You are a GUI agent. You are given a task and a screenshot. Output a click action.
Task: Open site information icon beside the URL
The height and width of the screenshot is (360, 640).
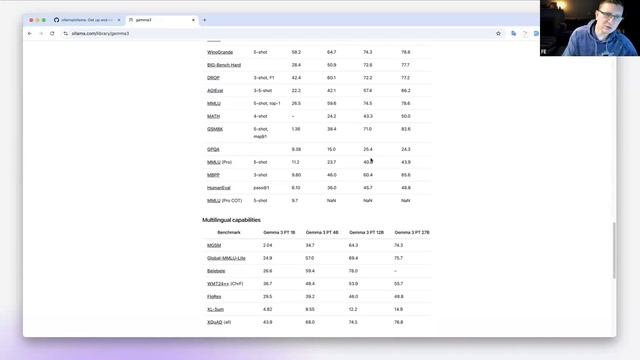coord(65,33)
